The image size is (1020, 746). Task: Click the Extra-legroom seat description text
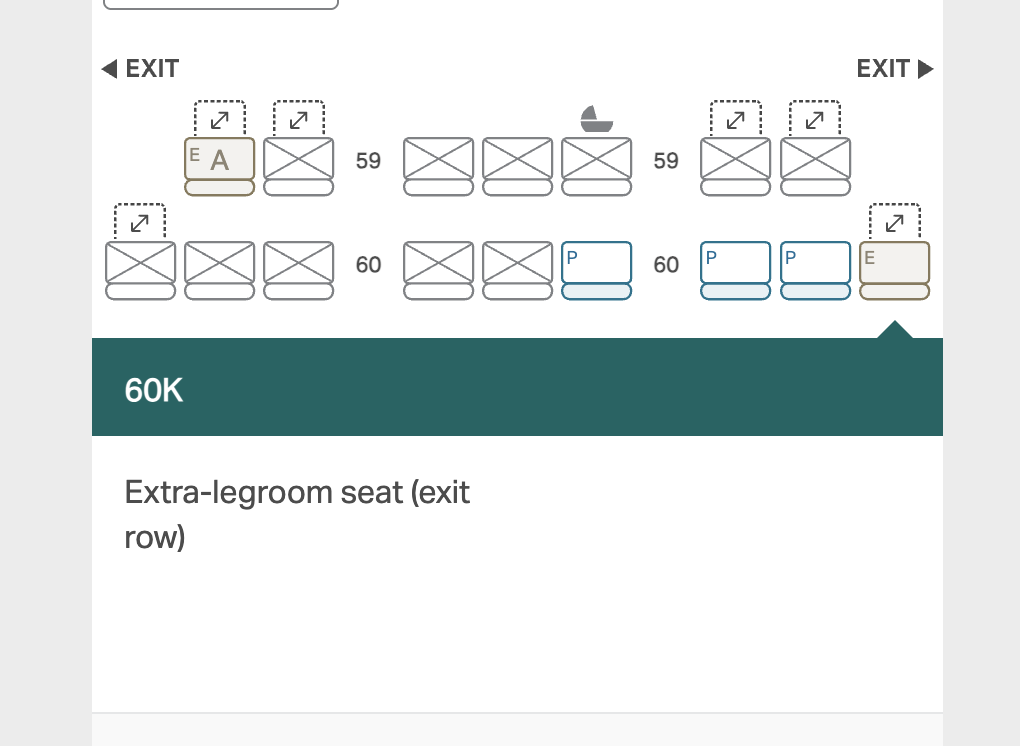297,514
